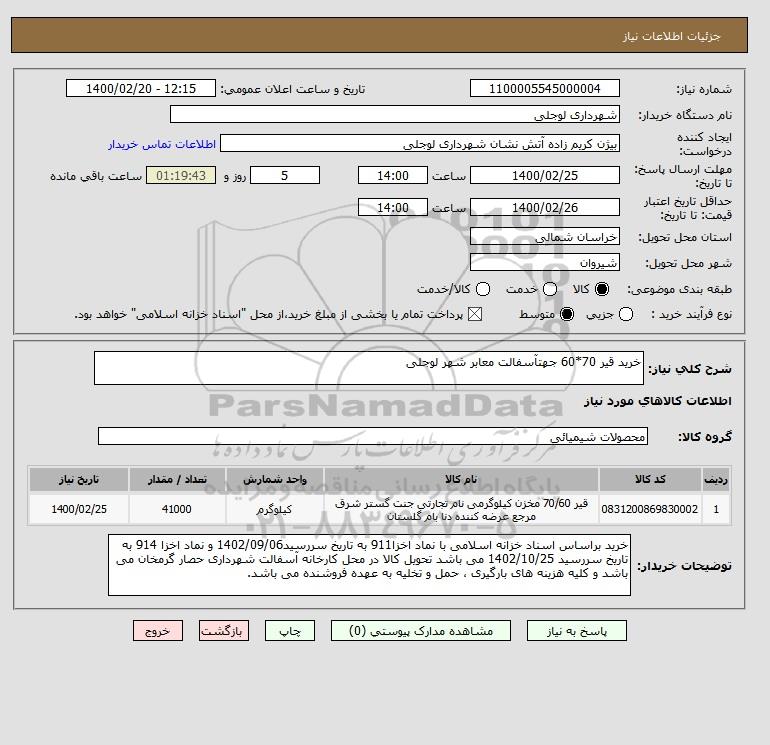Open the اطلاعات تماس خریدار link
Screen dimensions: 770x745
[x=162, y=144]
